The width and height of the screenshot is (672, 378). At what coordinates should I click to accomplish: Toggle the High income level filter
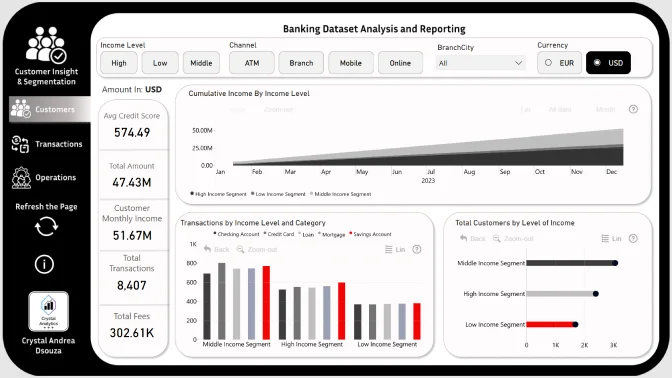119,63
